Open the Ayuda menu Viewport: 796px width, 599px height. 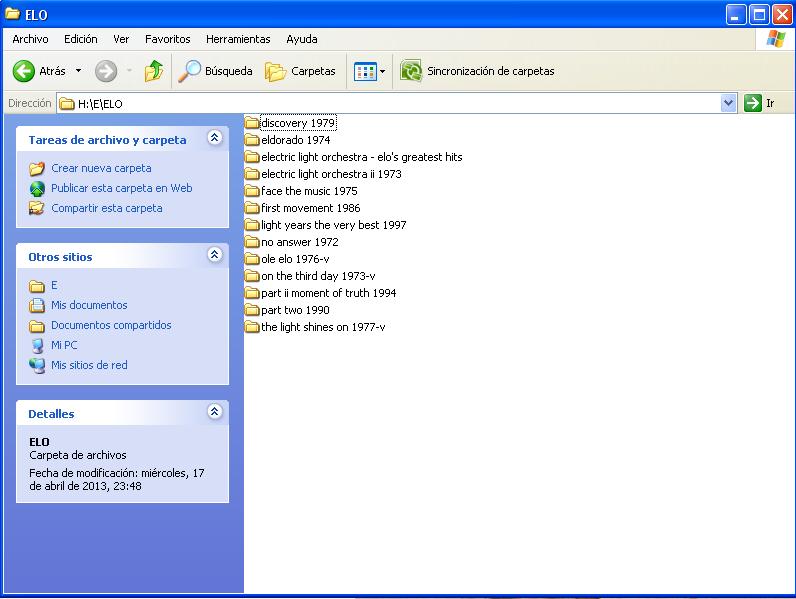(302, 39)
